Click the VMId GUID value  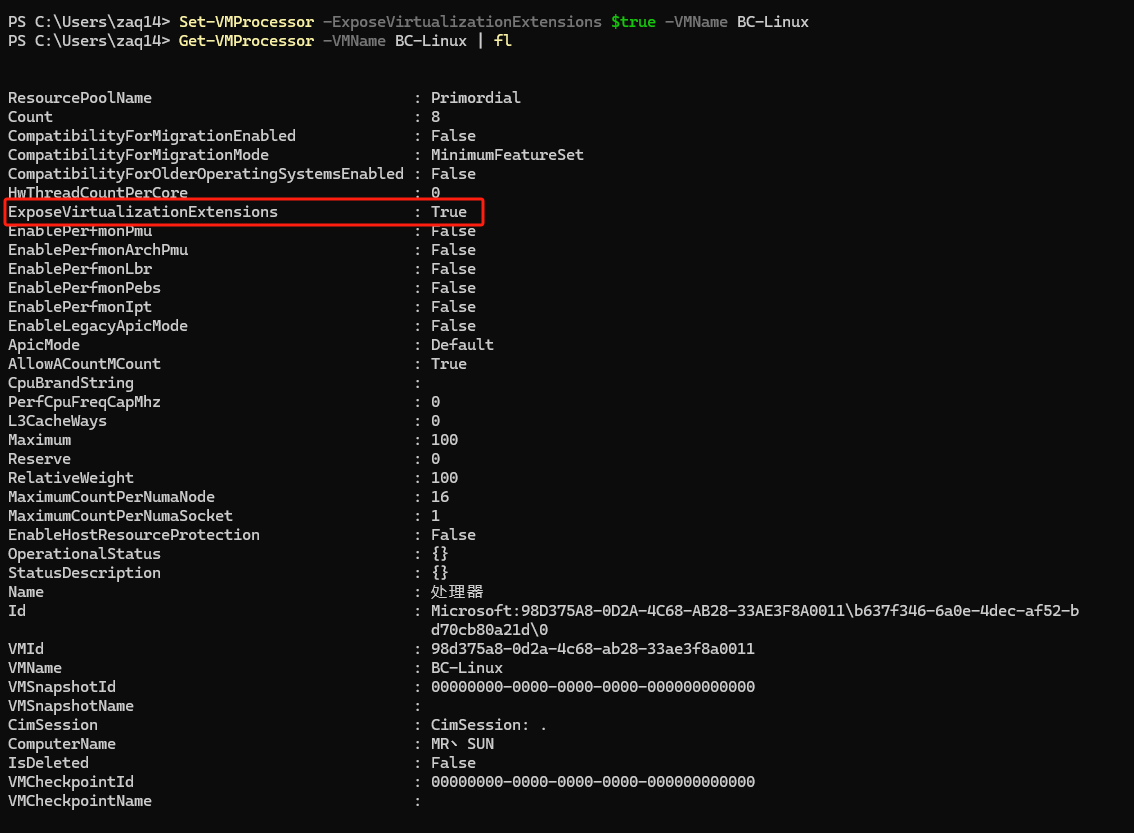tap(593, 649)
